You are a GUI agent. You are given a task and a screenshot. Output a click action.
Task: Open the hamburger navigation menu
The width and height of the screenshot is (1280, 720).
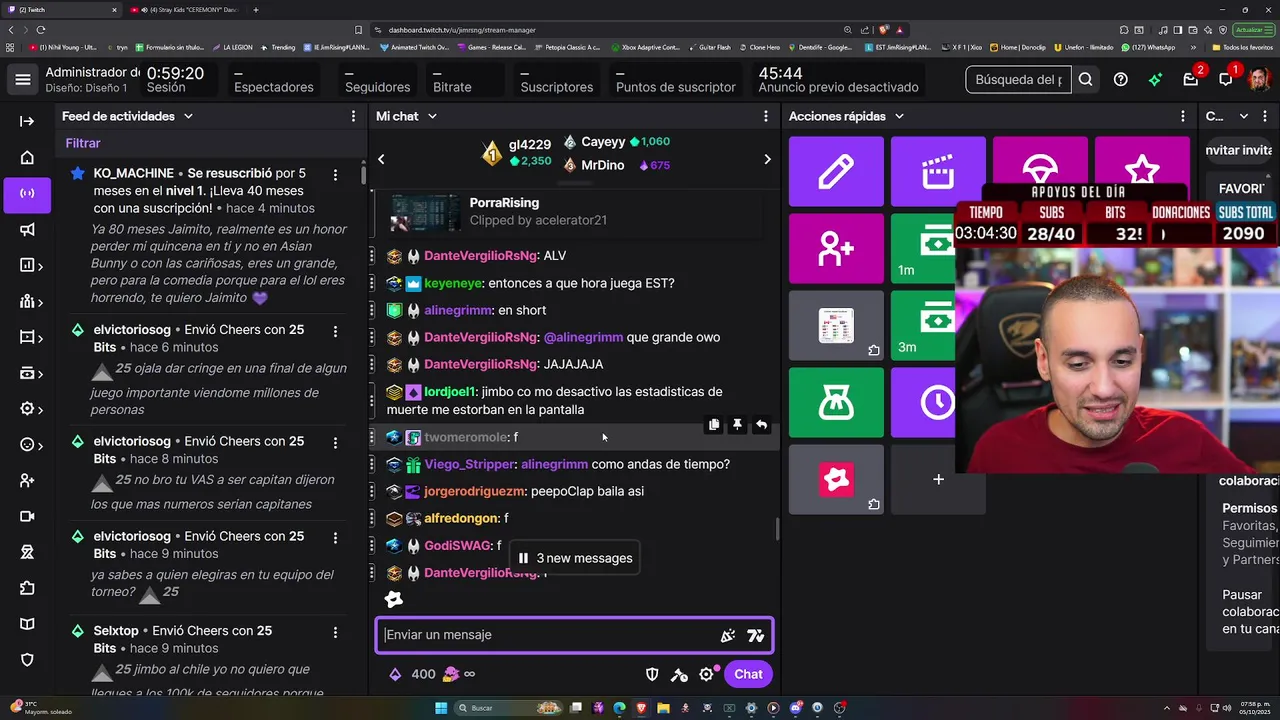pyautogui.click(x=23, y=79)
